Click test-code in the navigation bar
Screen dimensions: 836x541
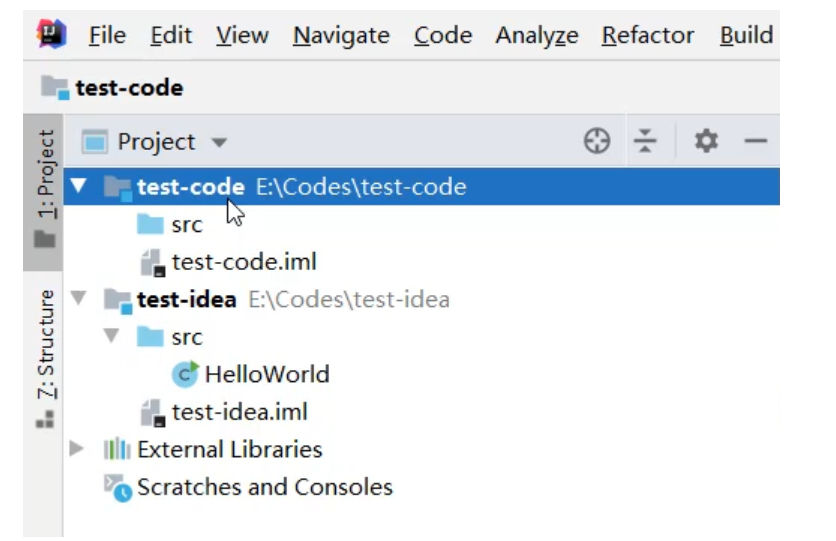pyautogui.click(x=128, y=88)
